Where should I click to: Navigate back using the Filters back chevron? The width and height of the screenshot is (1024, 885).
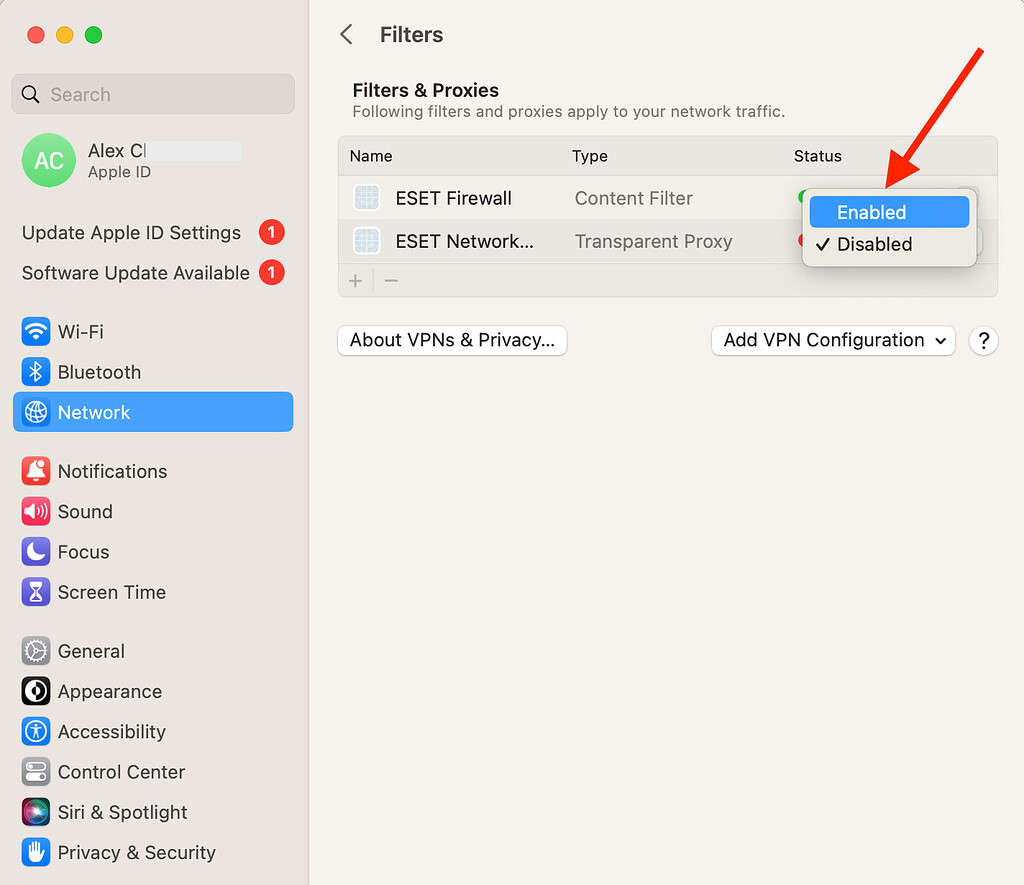coord(346,33)
